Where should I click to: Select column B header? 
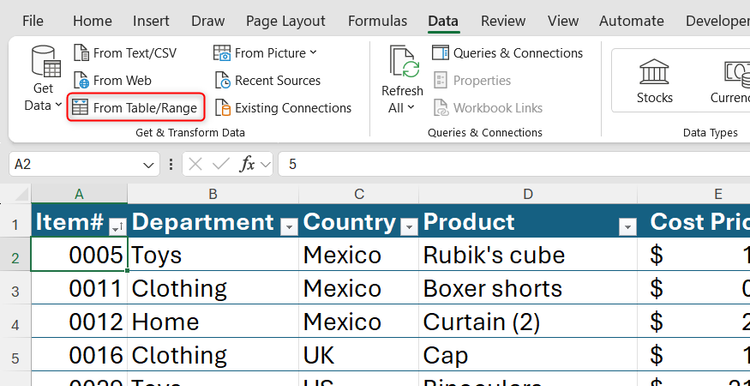click(213, 194)
